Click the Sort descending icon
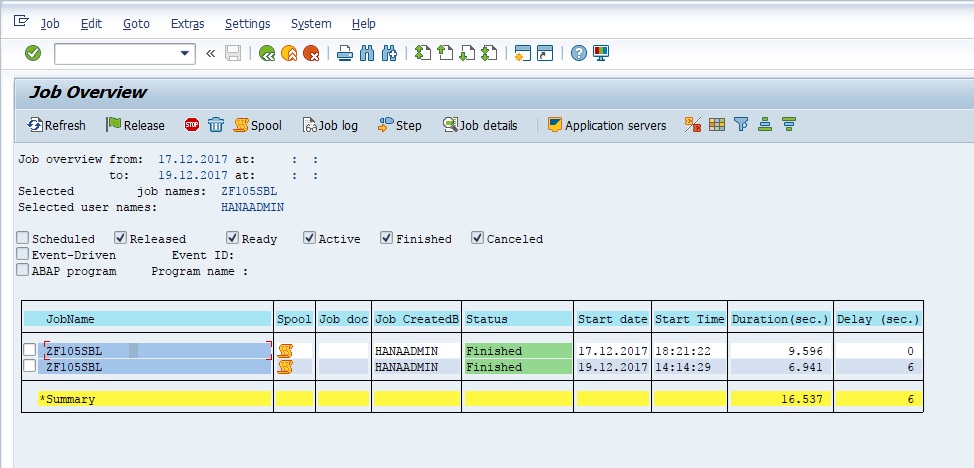Image resolution: width=974 pixels, height=468 pixels. click(x=789, y=124)
